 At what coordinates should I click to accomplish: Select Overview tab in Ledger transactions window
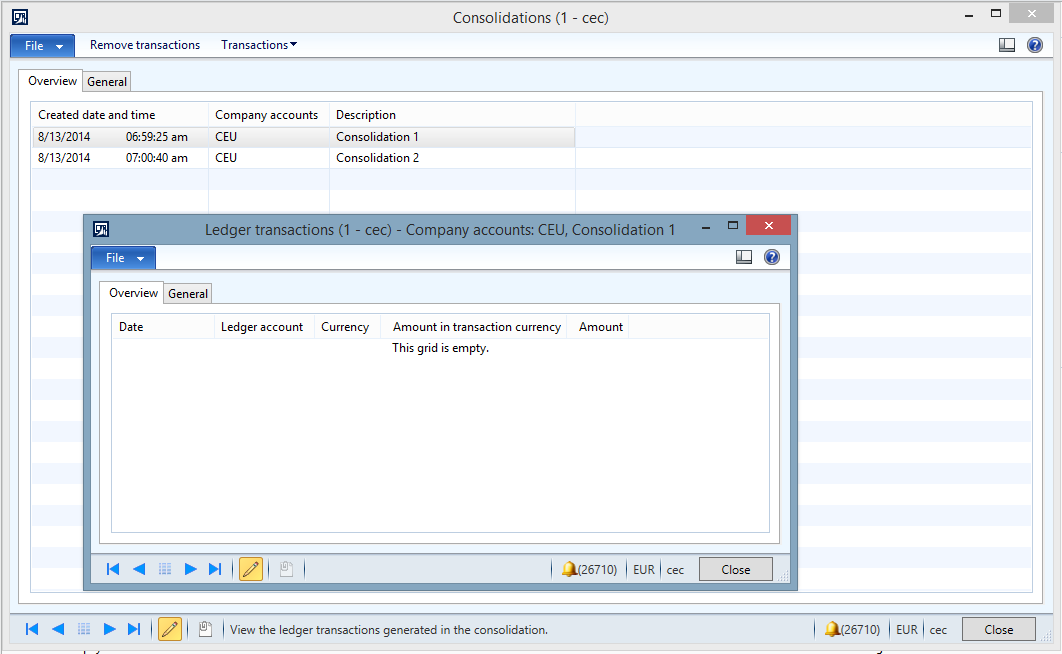coord(132,293)
